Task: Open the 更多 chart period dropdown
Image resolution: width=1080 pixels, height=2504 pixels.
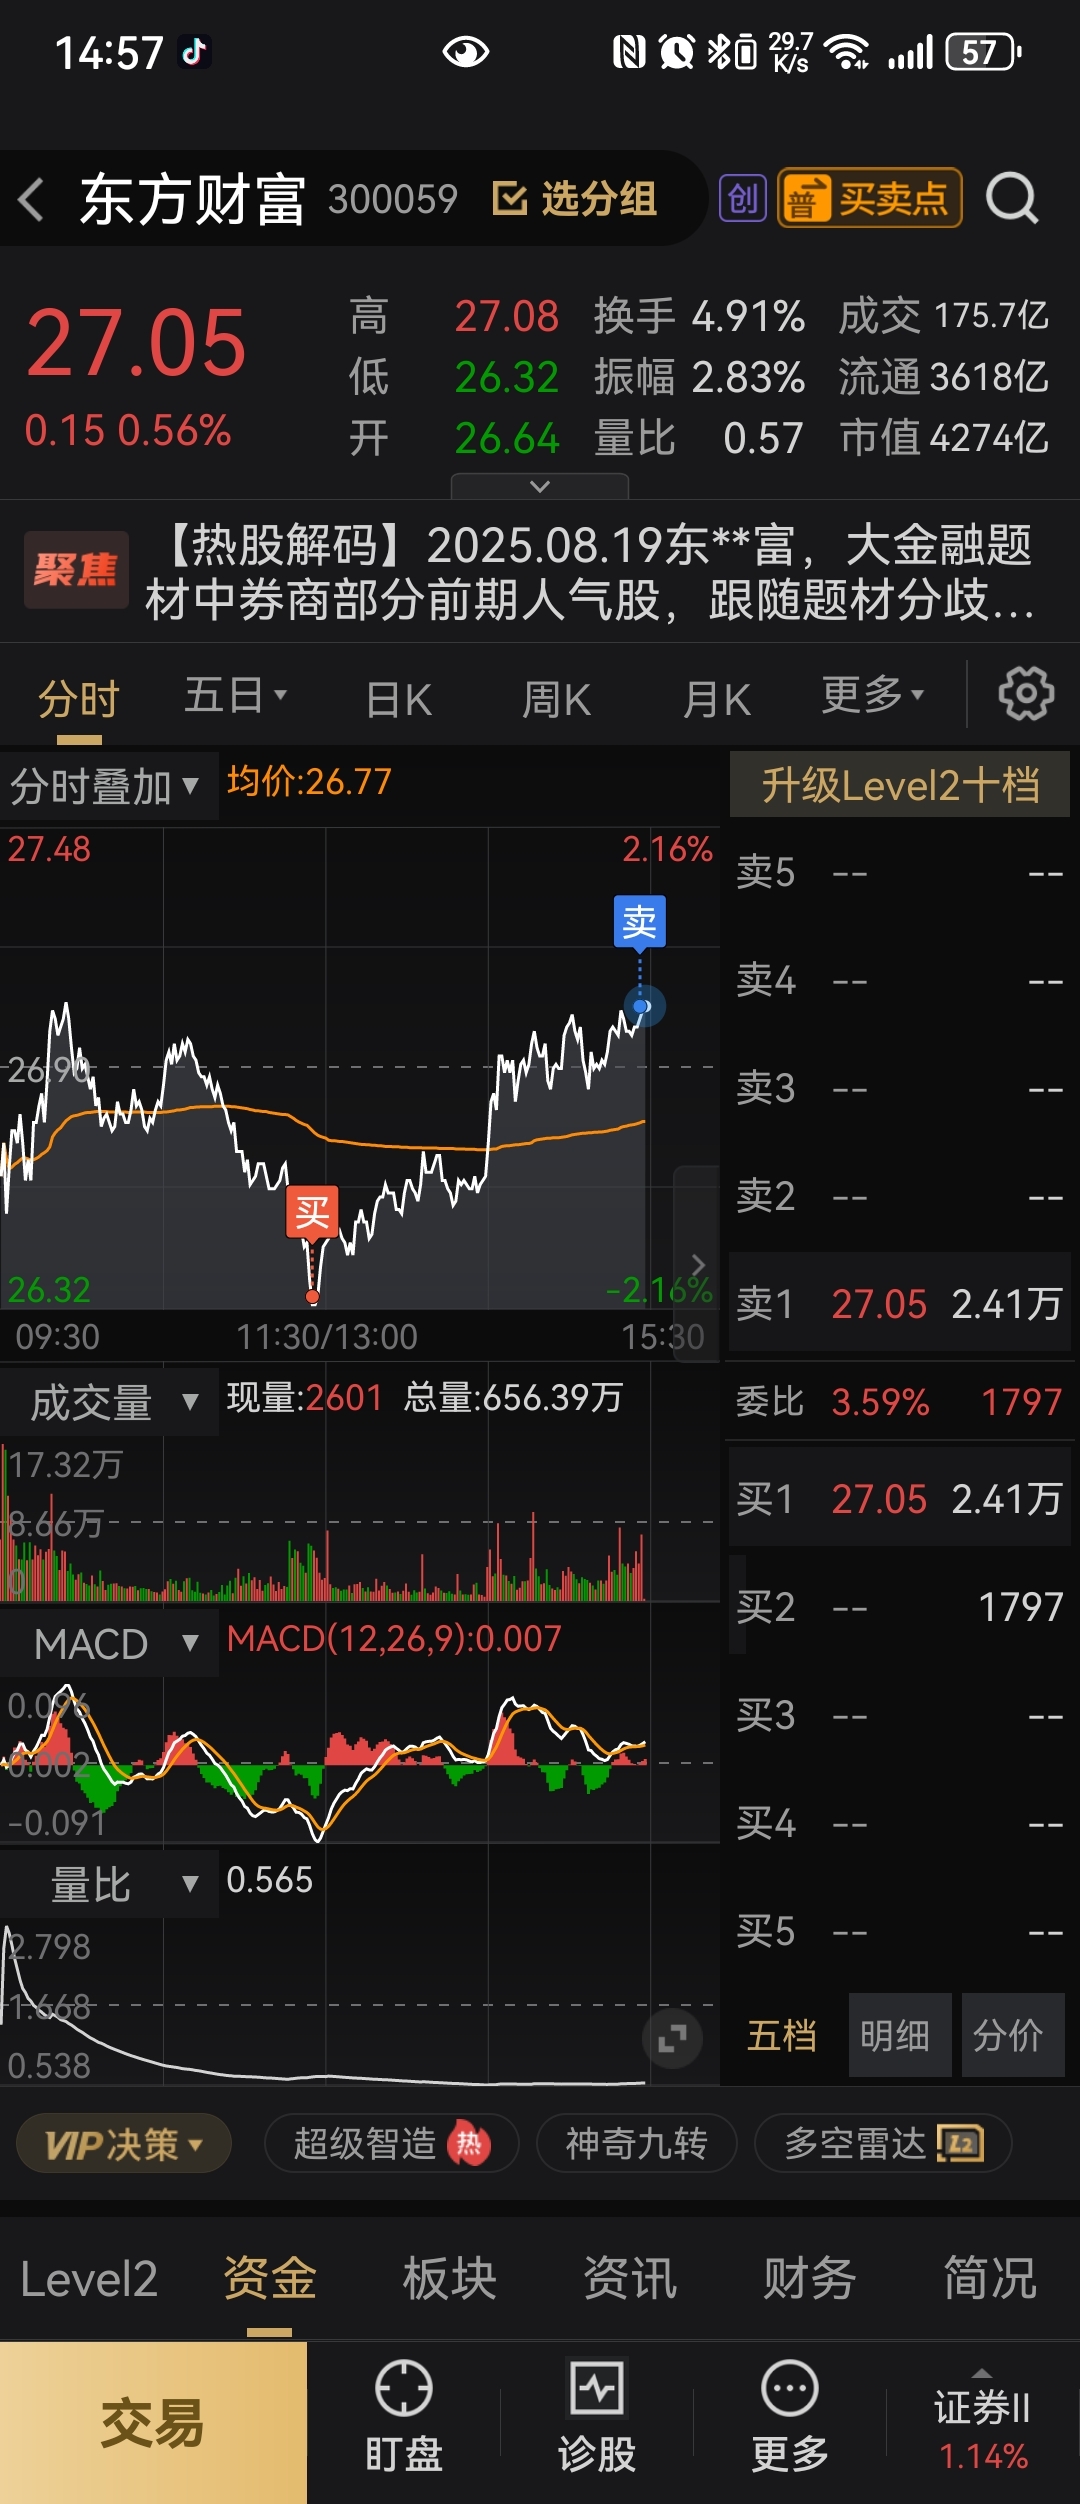Action: [x=872, y=694]
